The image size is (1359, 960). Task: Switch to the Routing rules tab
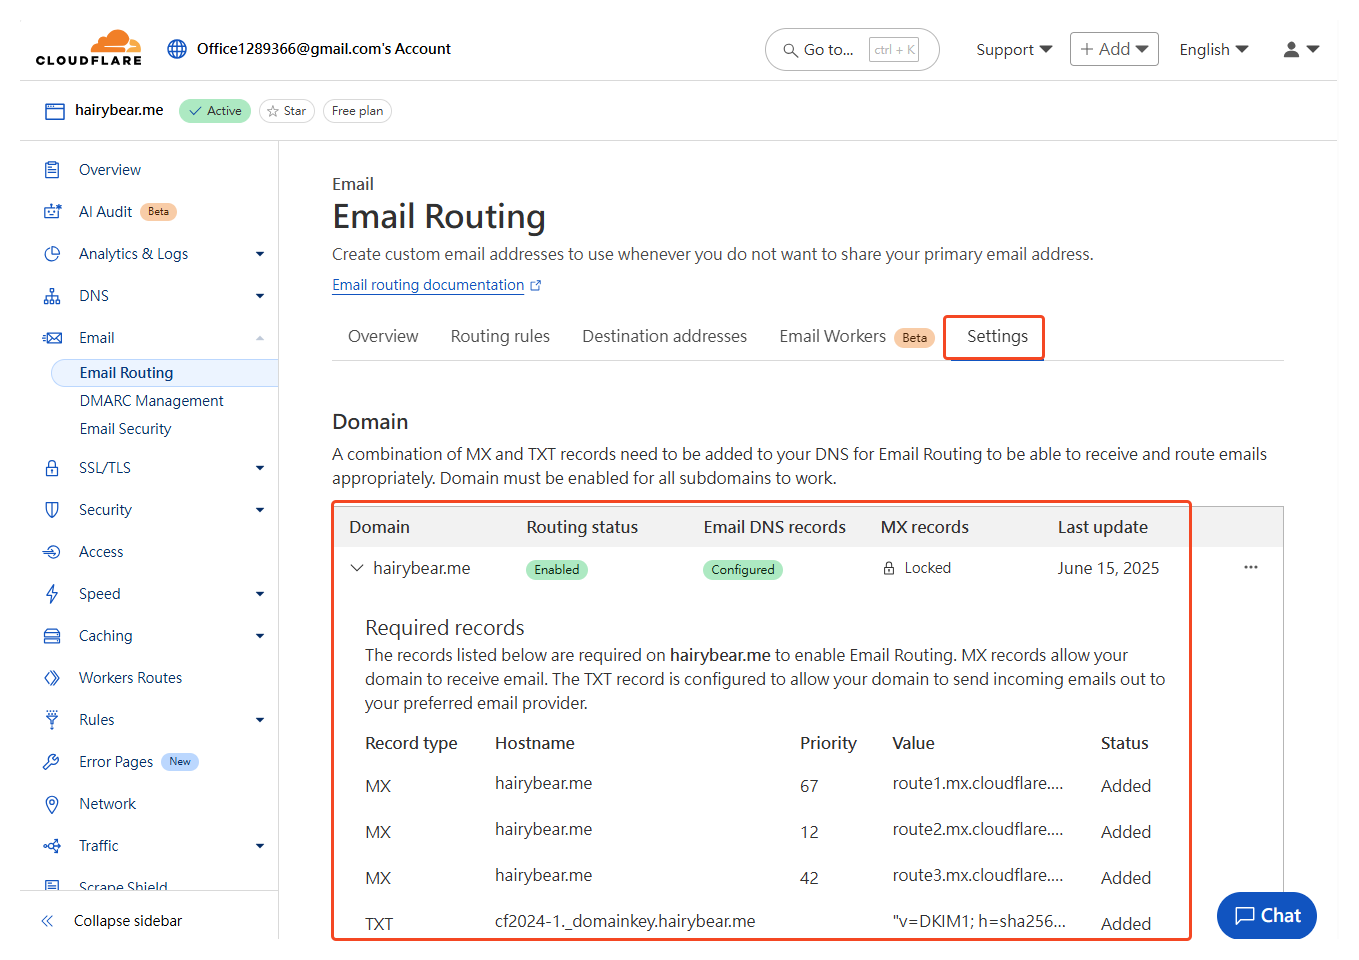click(x=500, y=336)
